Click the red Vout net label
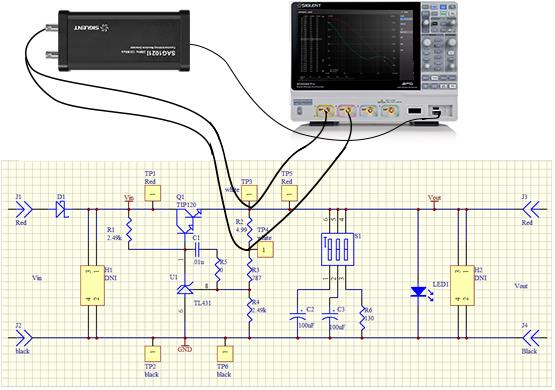Viewport: 555px width, 390px height. click(434, 197)
